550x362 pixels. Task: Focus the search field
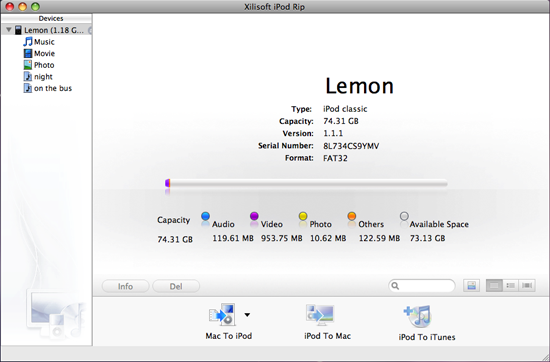click(422, 286)
